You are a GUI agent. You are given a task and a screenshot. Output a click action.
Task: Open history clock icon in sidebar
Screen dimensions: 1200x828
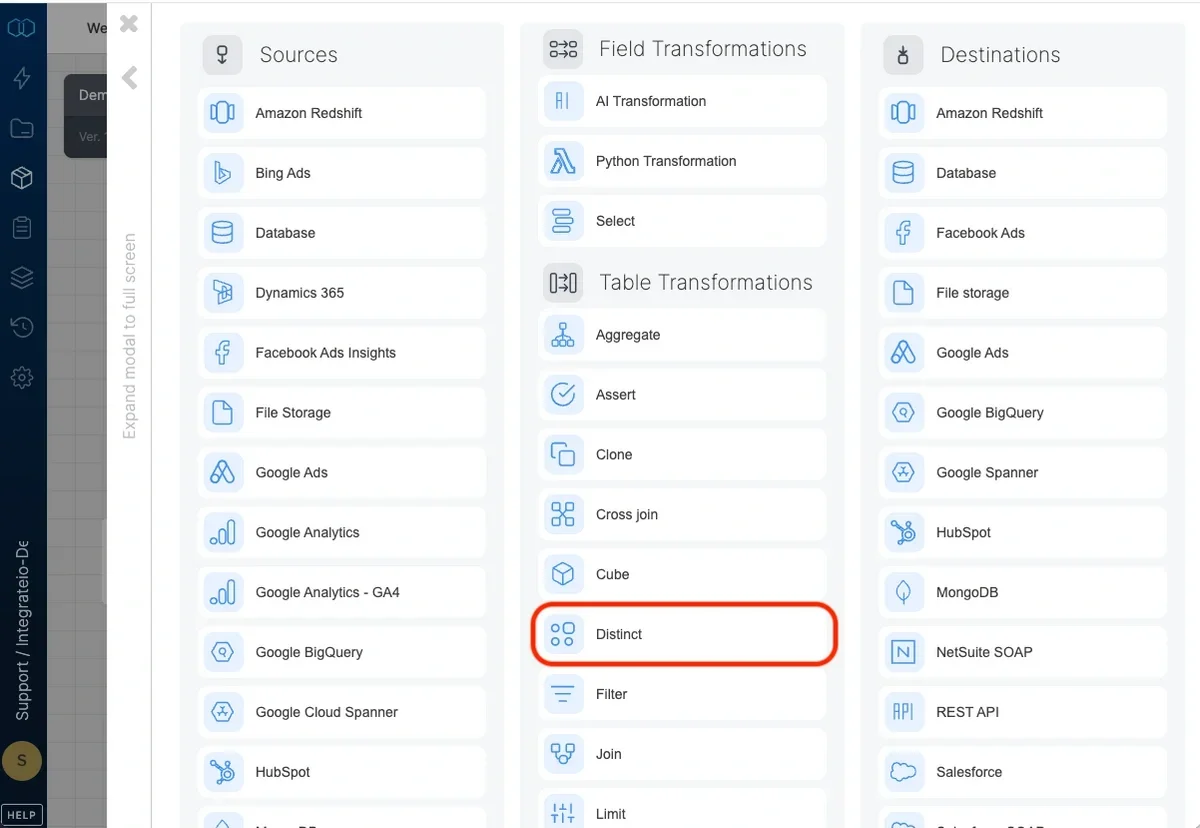(22, 327)
